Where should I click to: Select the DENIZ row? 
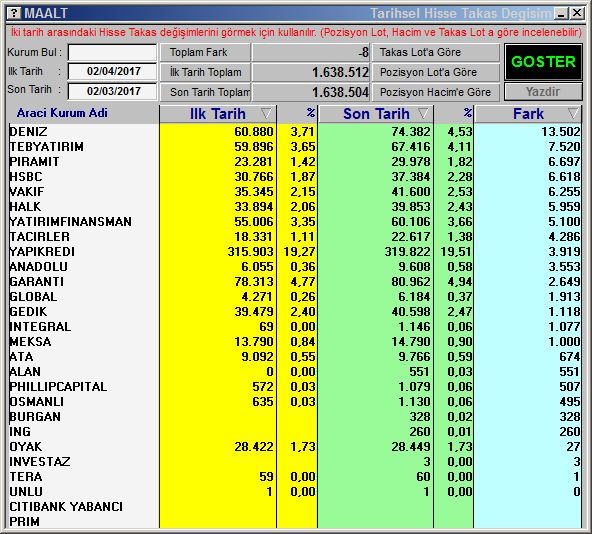tap(295, 131)
